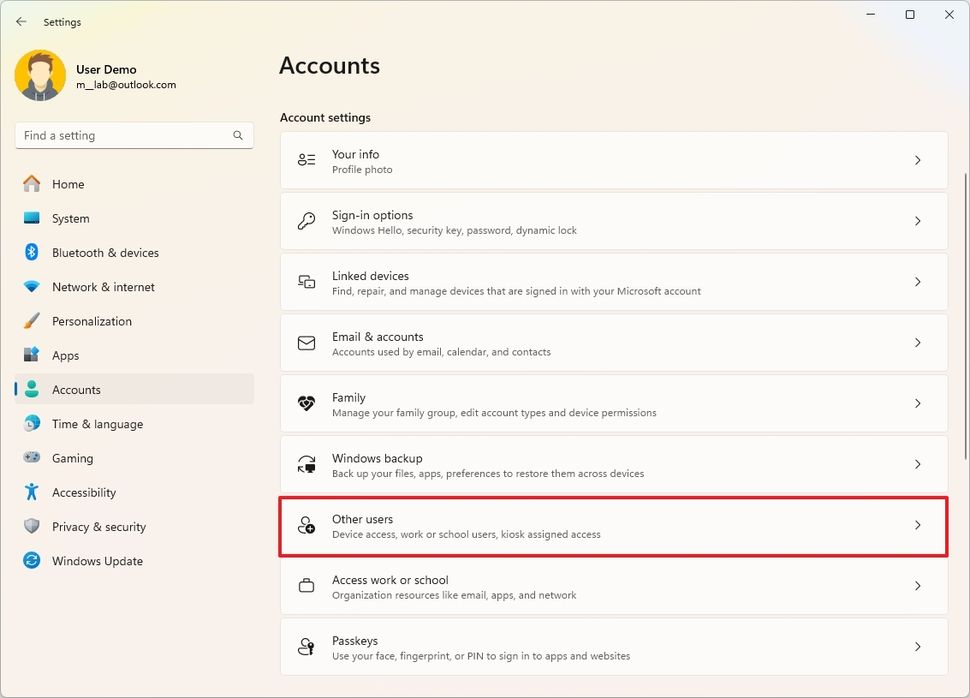Open Linked devices chevron arrow

pyautogui.click(x=917, y=282)
